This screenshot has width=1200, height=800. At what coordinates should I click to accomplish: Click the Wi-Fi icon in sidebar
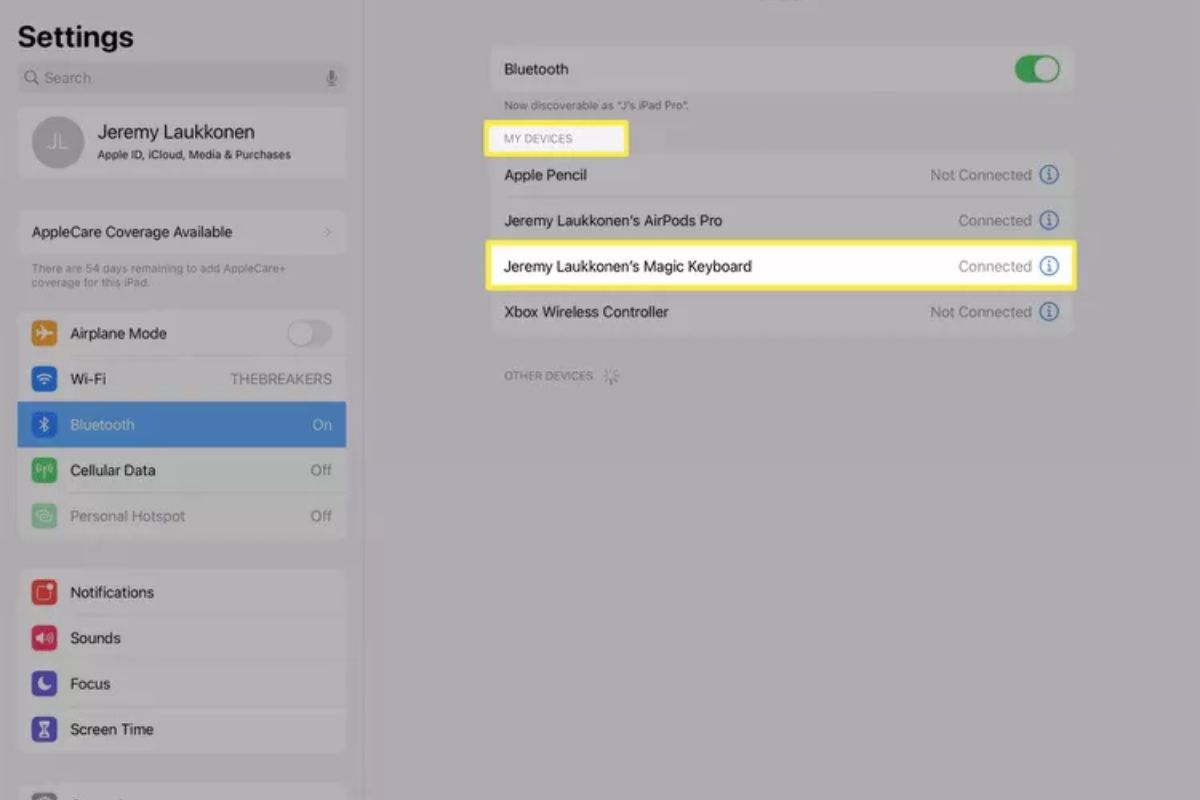coord(44,379)
